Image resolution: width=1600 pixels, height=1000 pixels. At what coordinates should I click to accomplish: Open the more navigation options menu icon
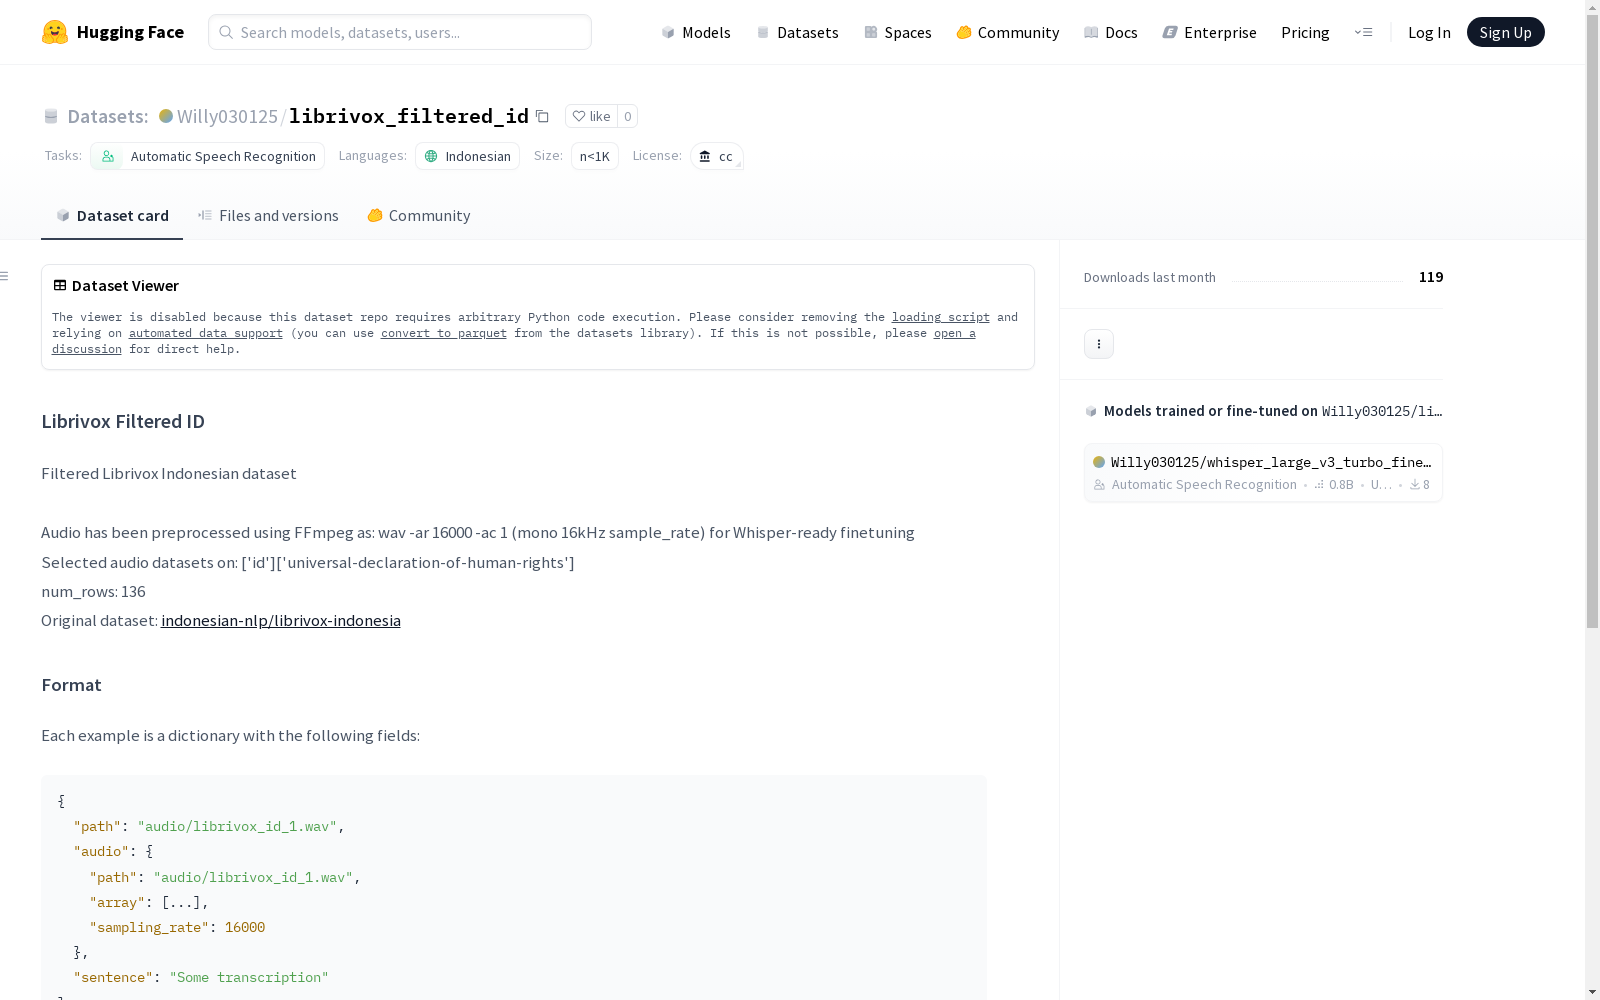[x=1363, y=32]
